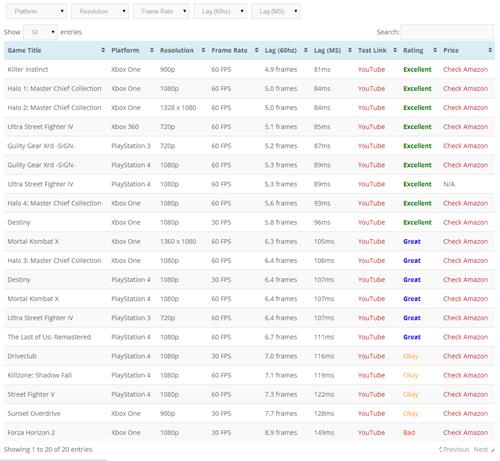
Task: Sort table by Lag (MS) column
Action: click(333, 50)
